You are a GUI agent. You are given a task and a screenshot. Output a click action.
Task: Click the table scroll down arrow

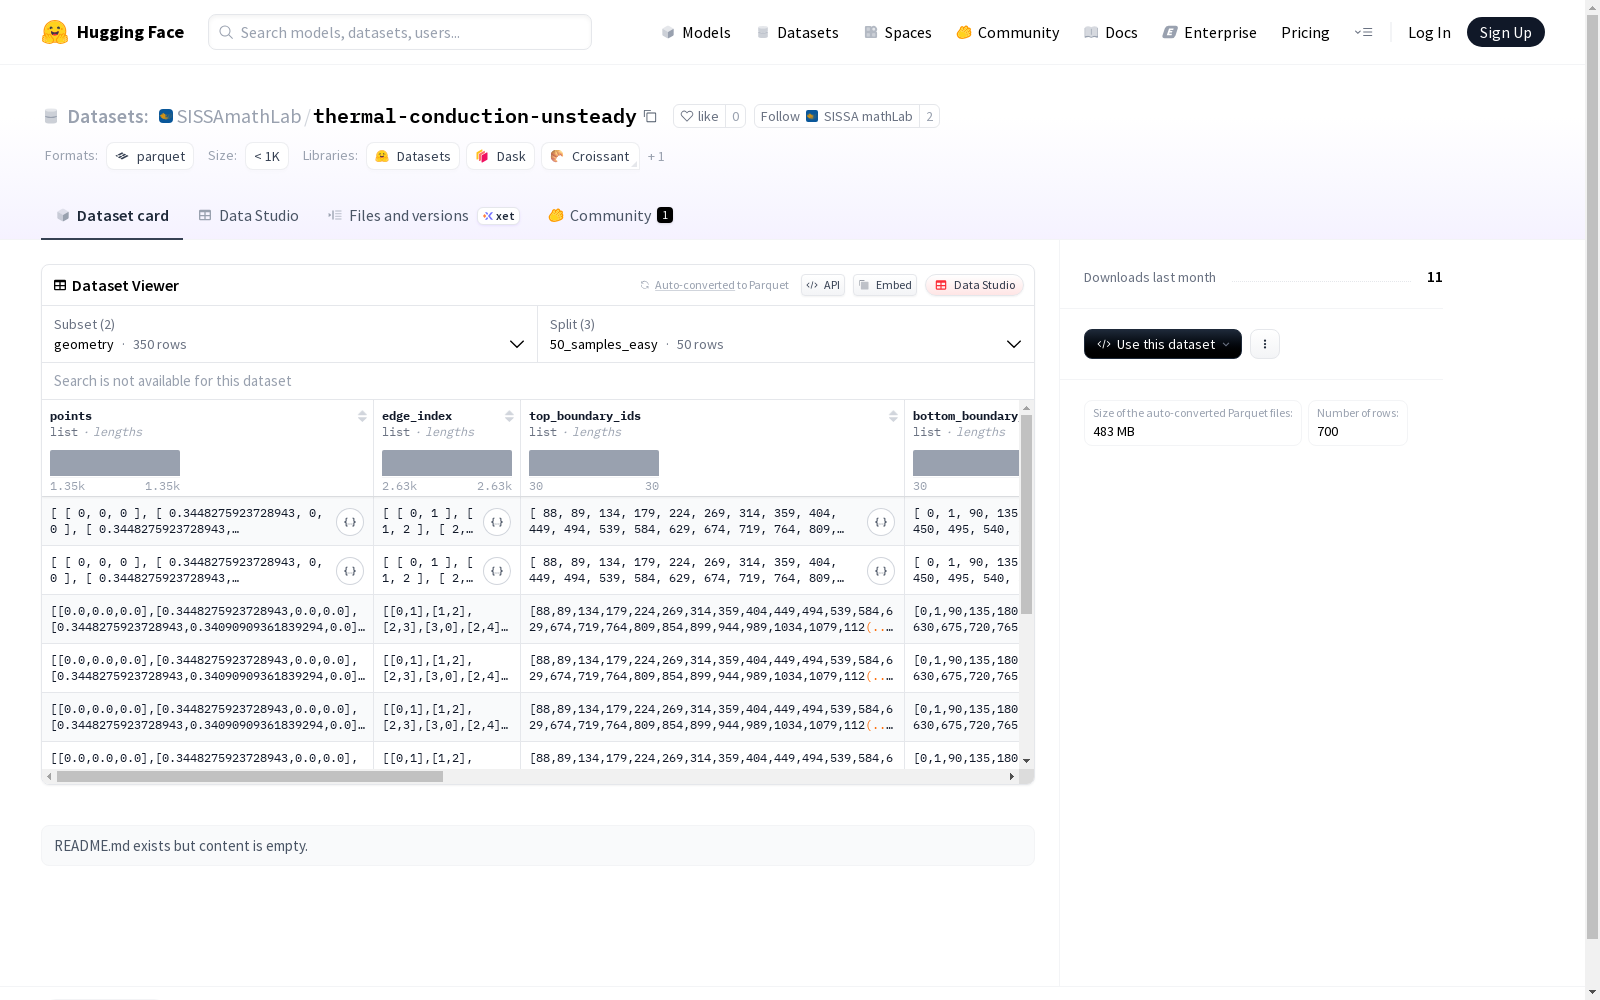[1026, 761]
